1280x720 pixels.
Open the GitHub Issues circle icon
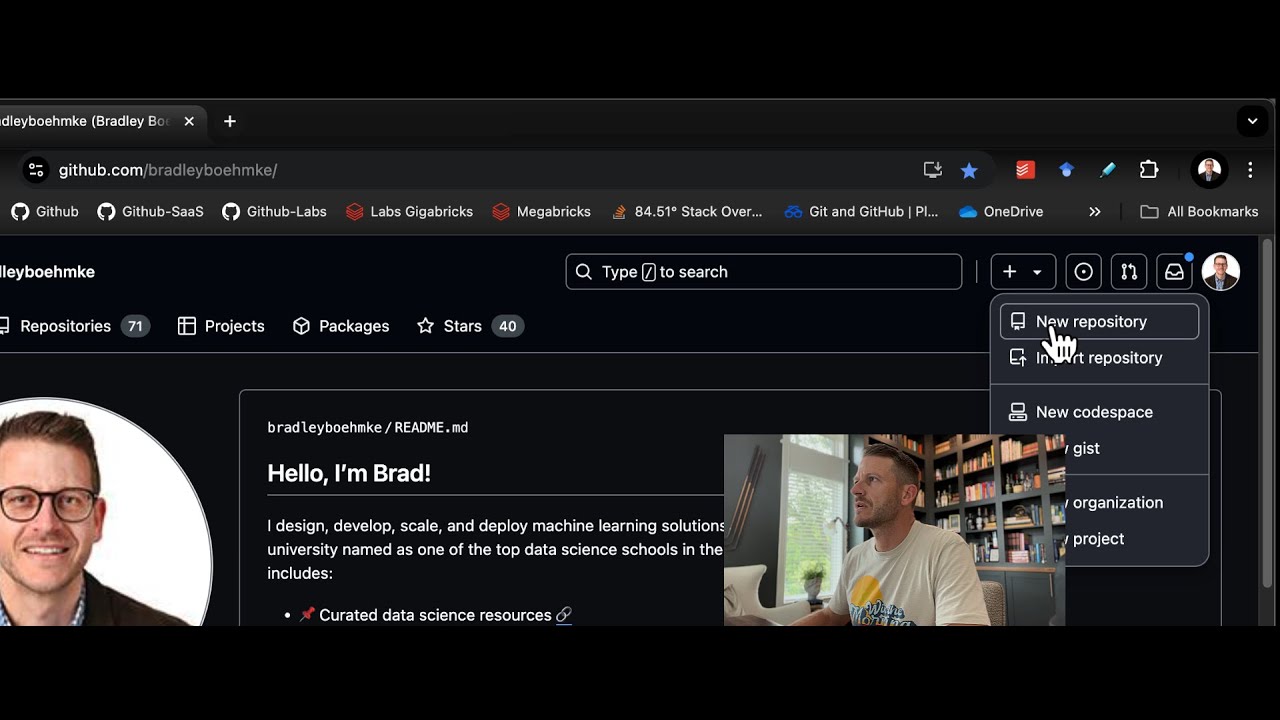(1084, 272)
